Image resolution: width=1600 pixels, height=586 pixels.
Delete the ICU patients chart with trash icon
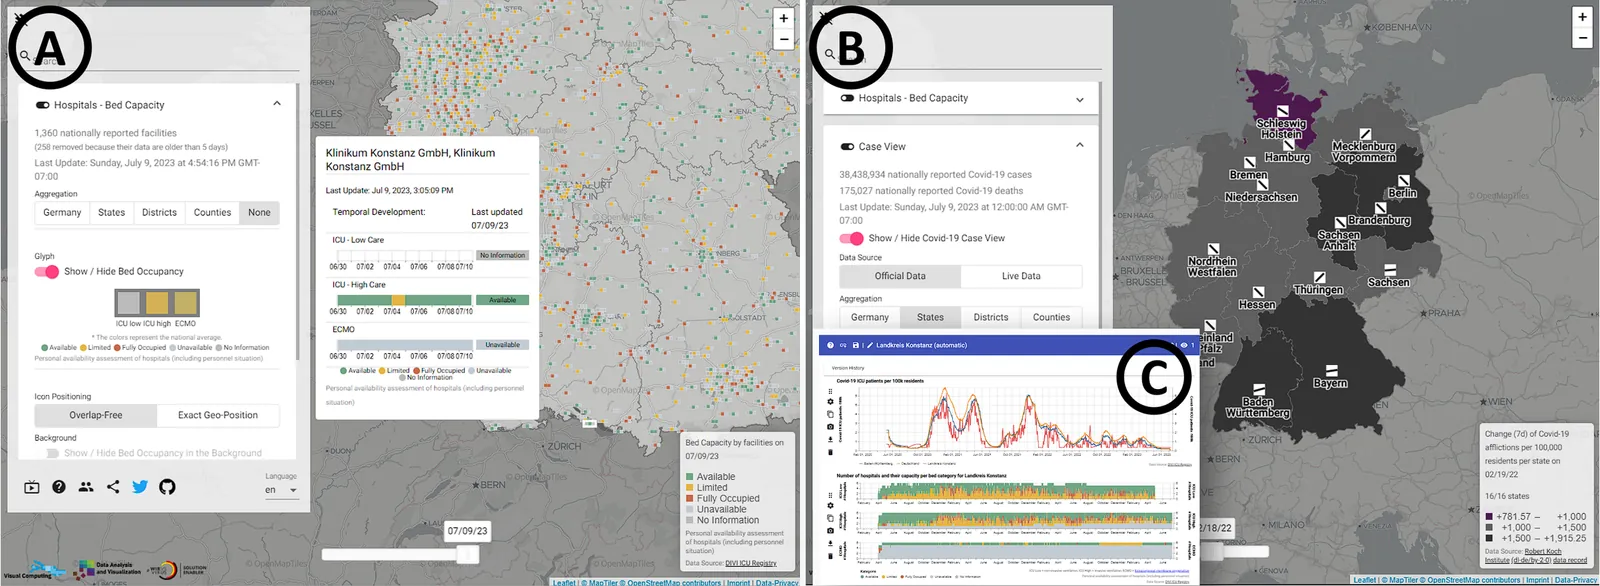click(x=830, y=452)
